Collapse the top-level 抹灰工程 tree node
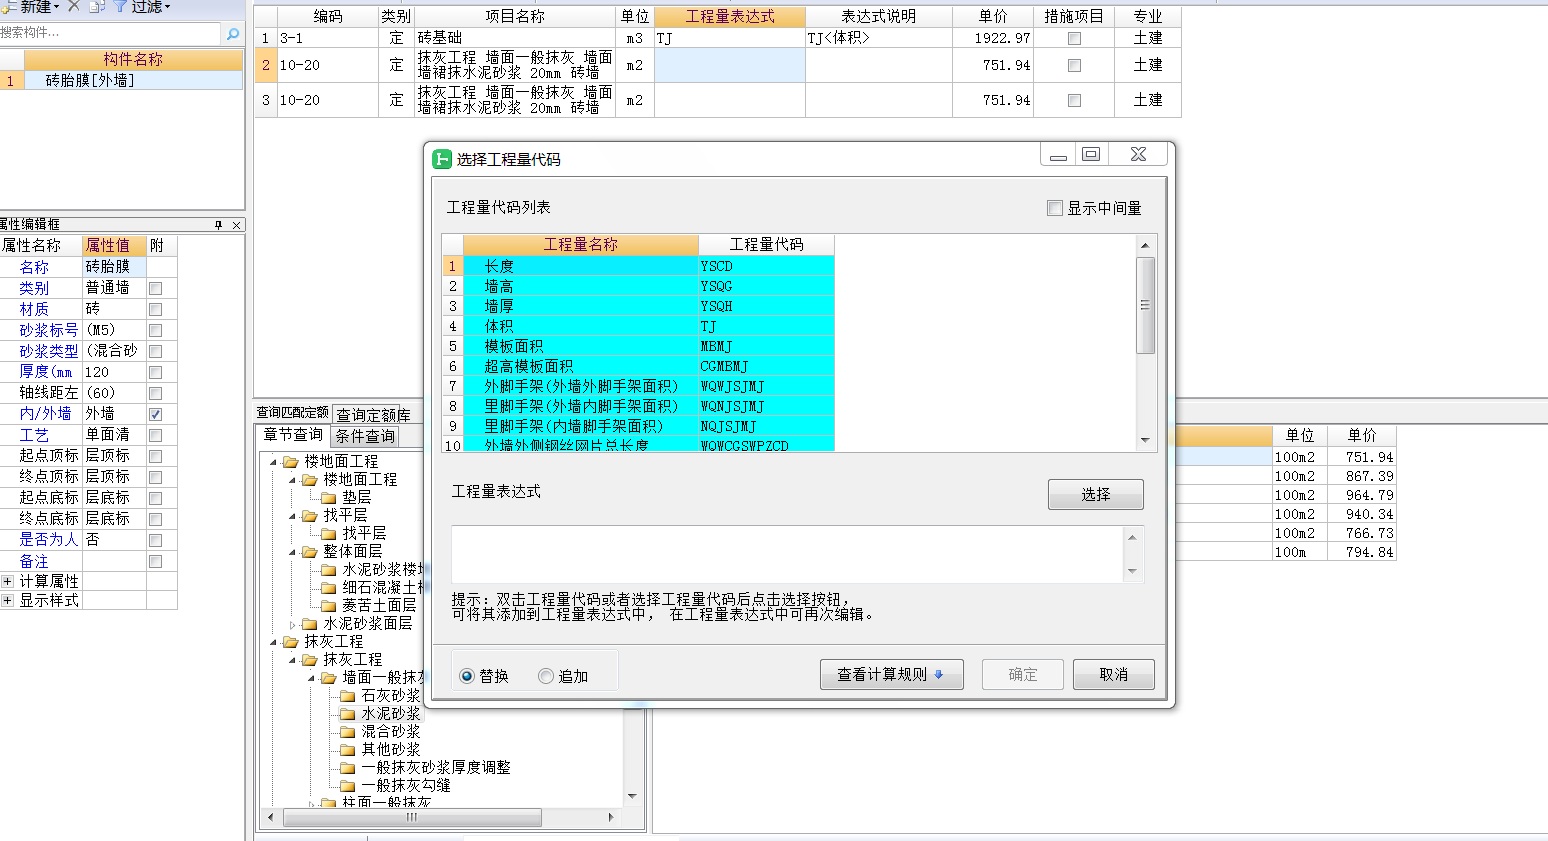The image size is (1548, 841). coord(273,641)
